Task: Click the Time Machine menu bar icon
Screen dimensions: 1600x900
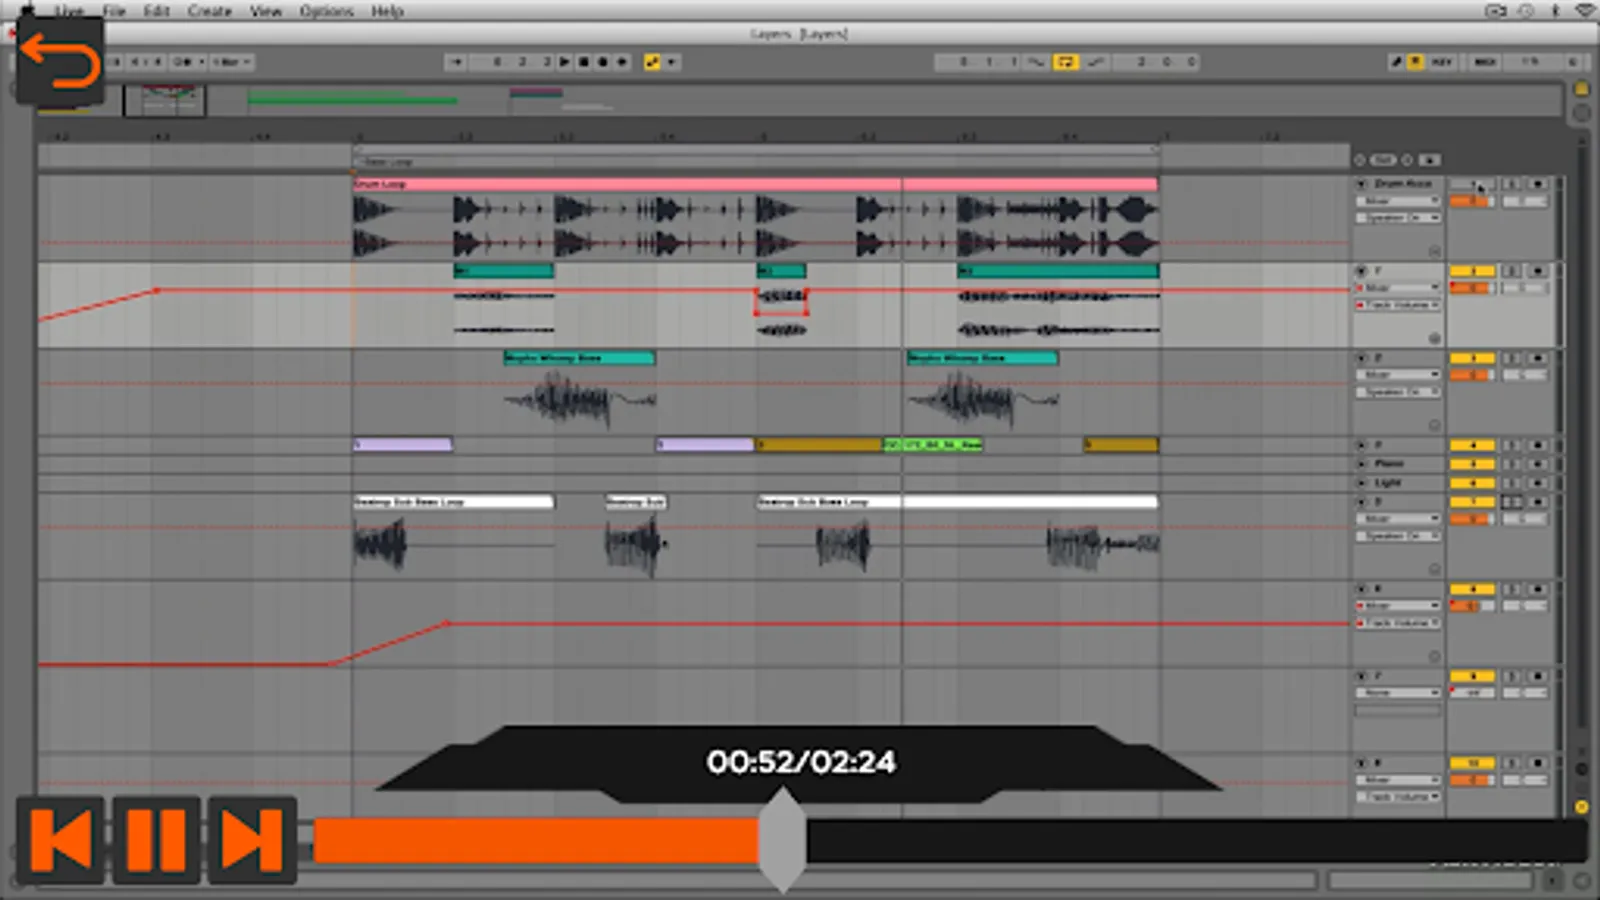Action: point(1526,11)
